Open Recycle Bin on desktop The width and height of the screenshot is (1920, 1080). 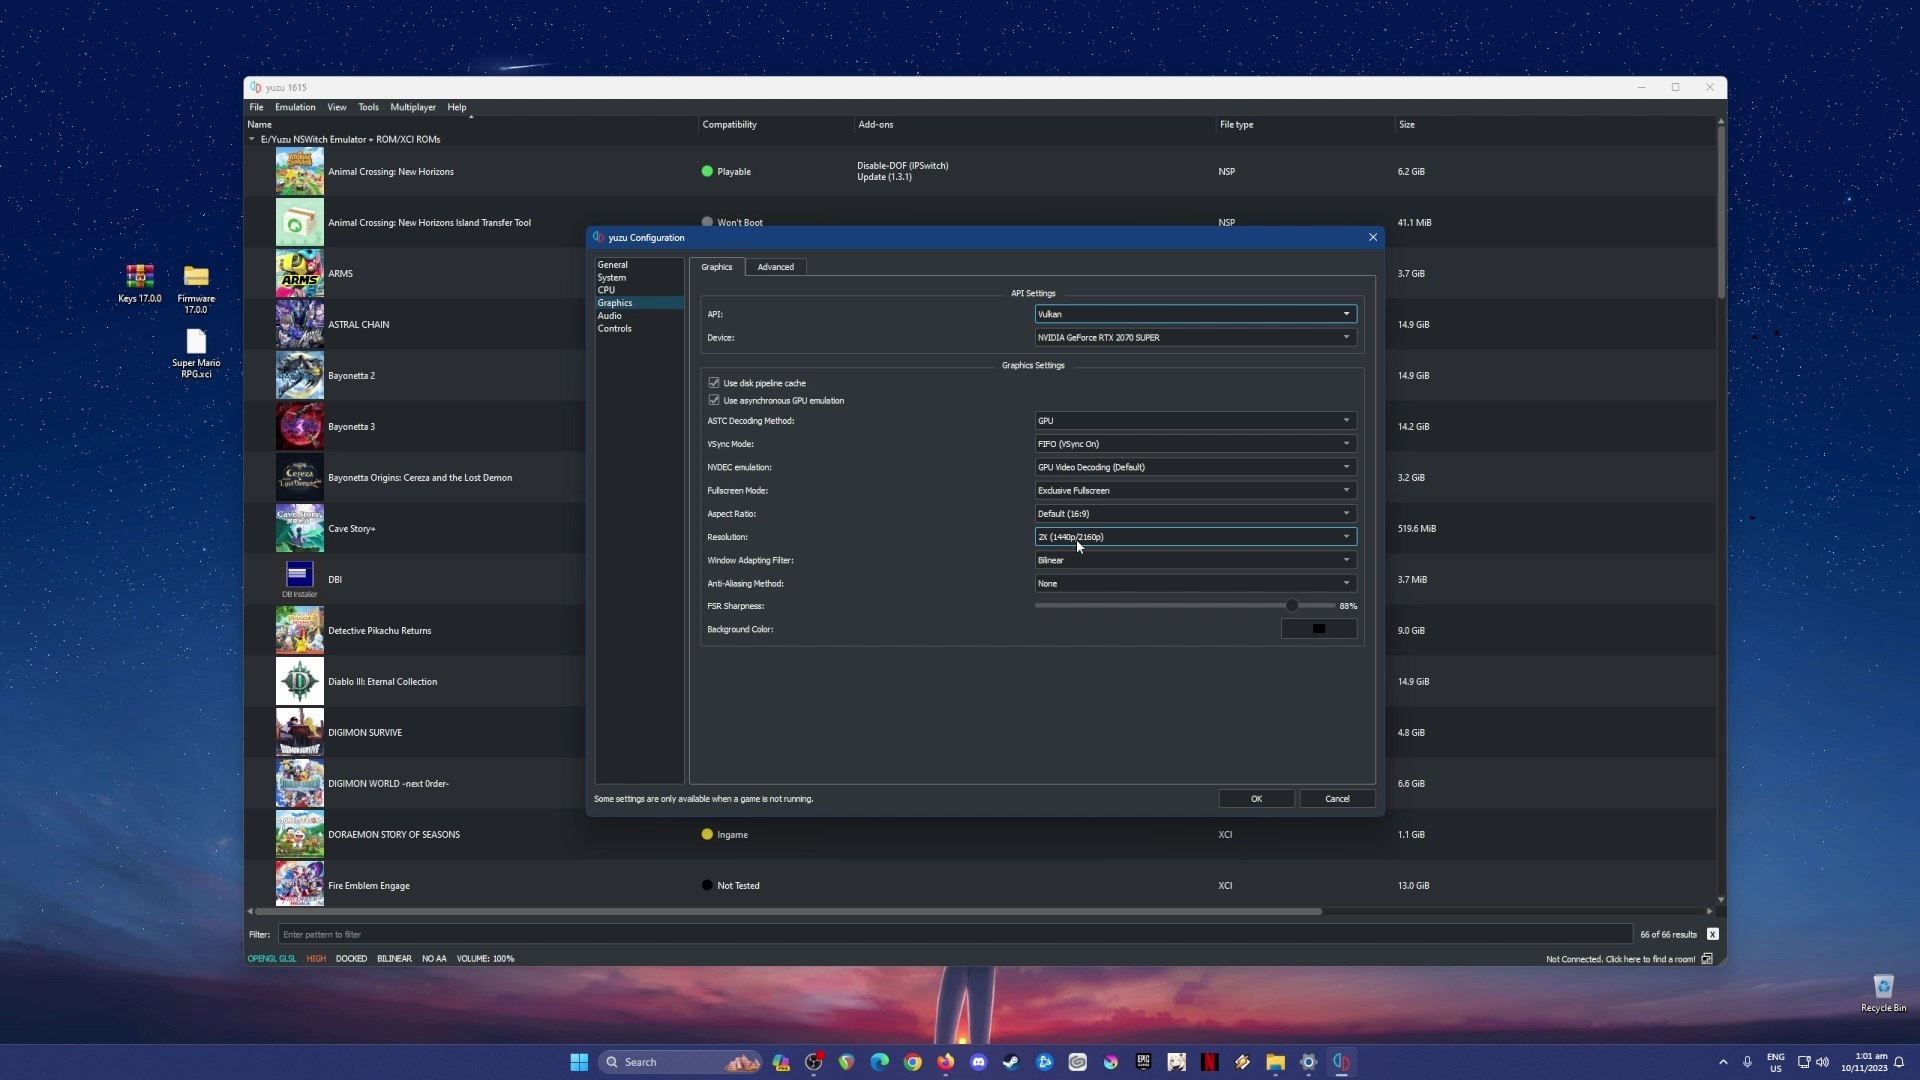(x=1883, y=993)
